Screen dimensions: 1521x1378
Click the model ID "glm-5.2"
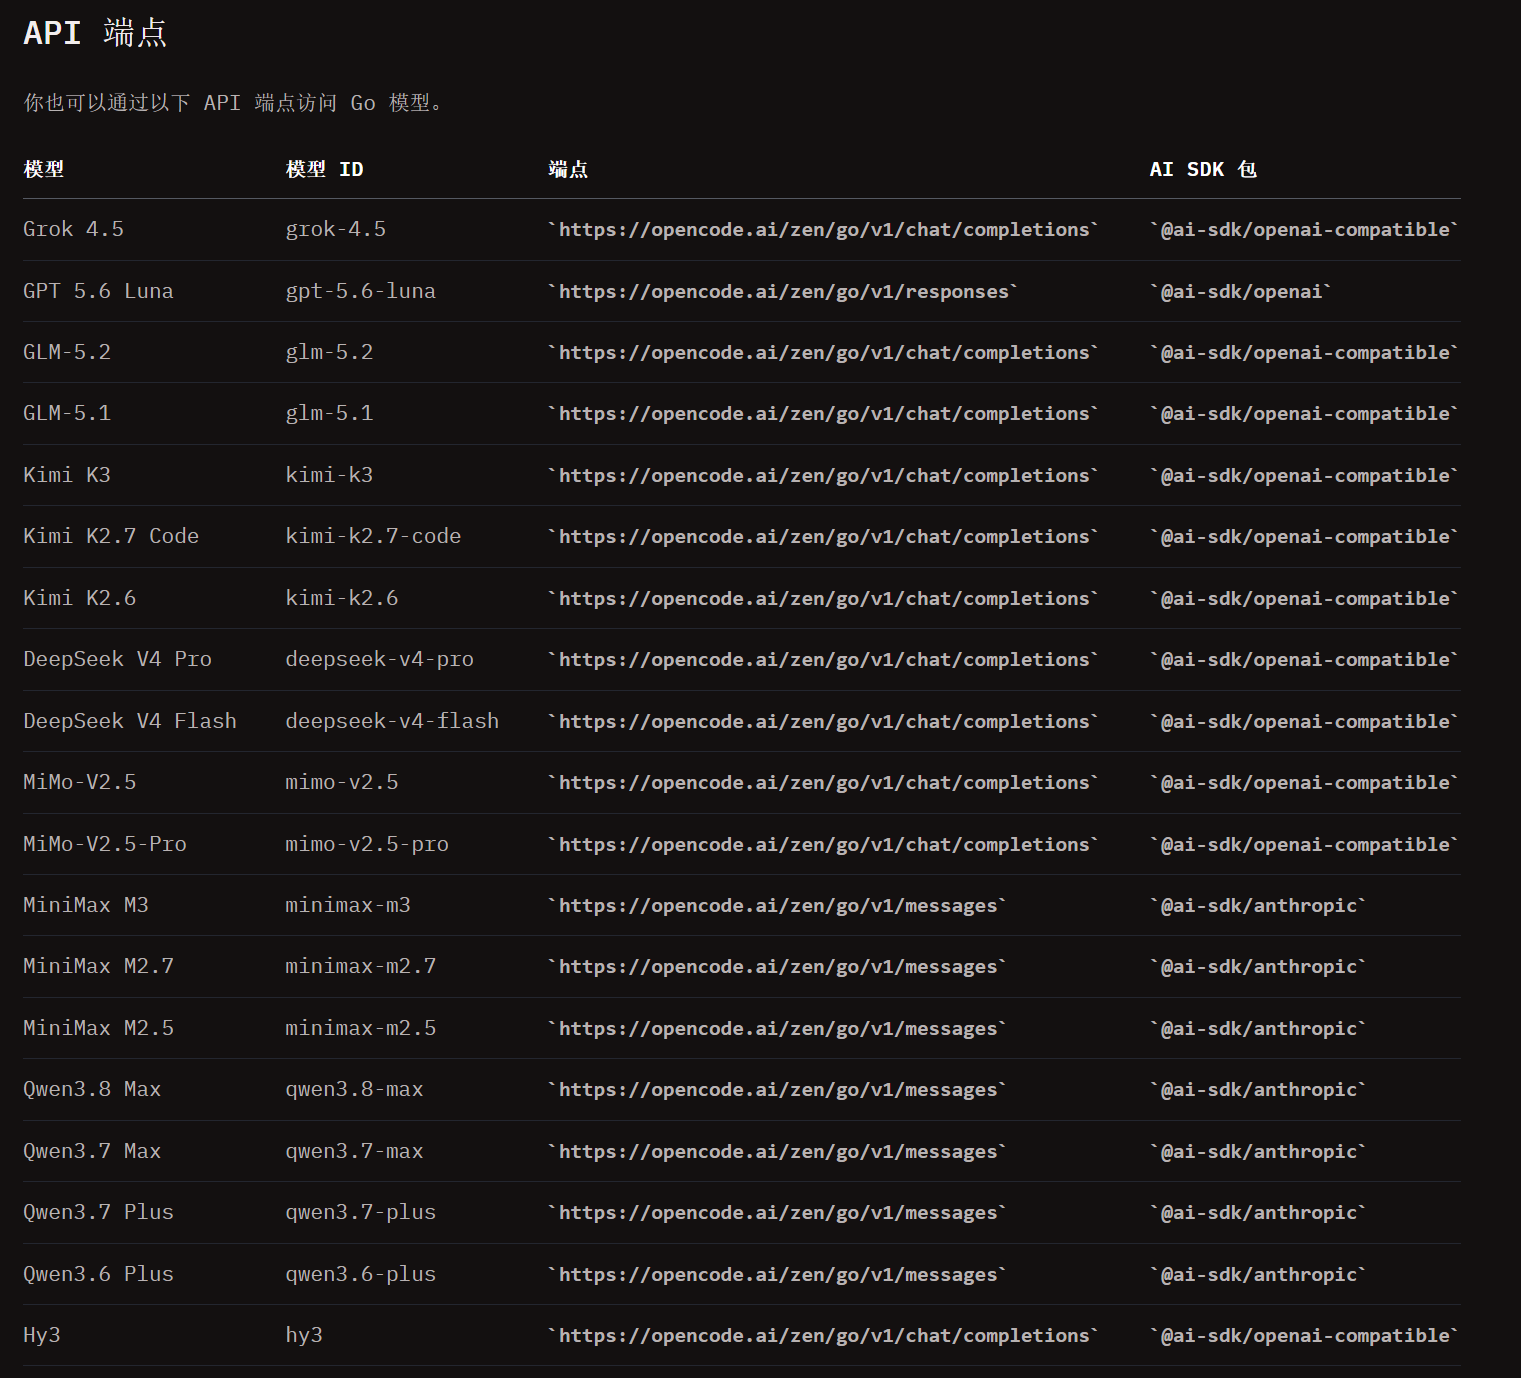(x=329, y=352)
